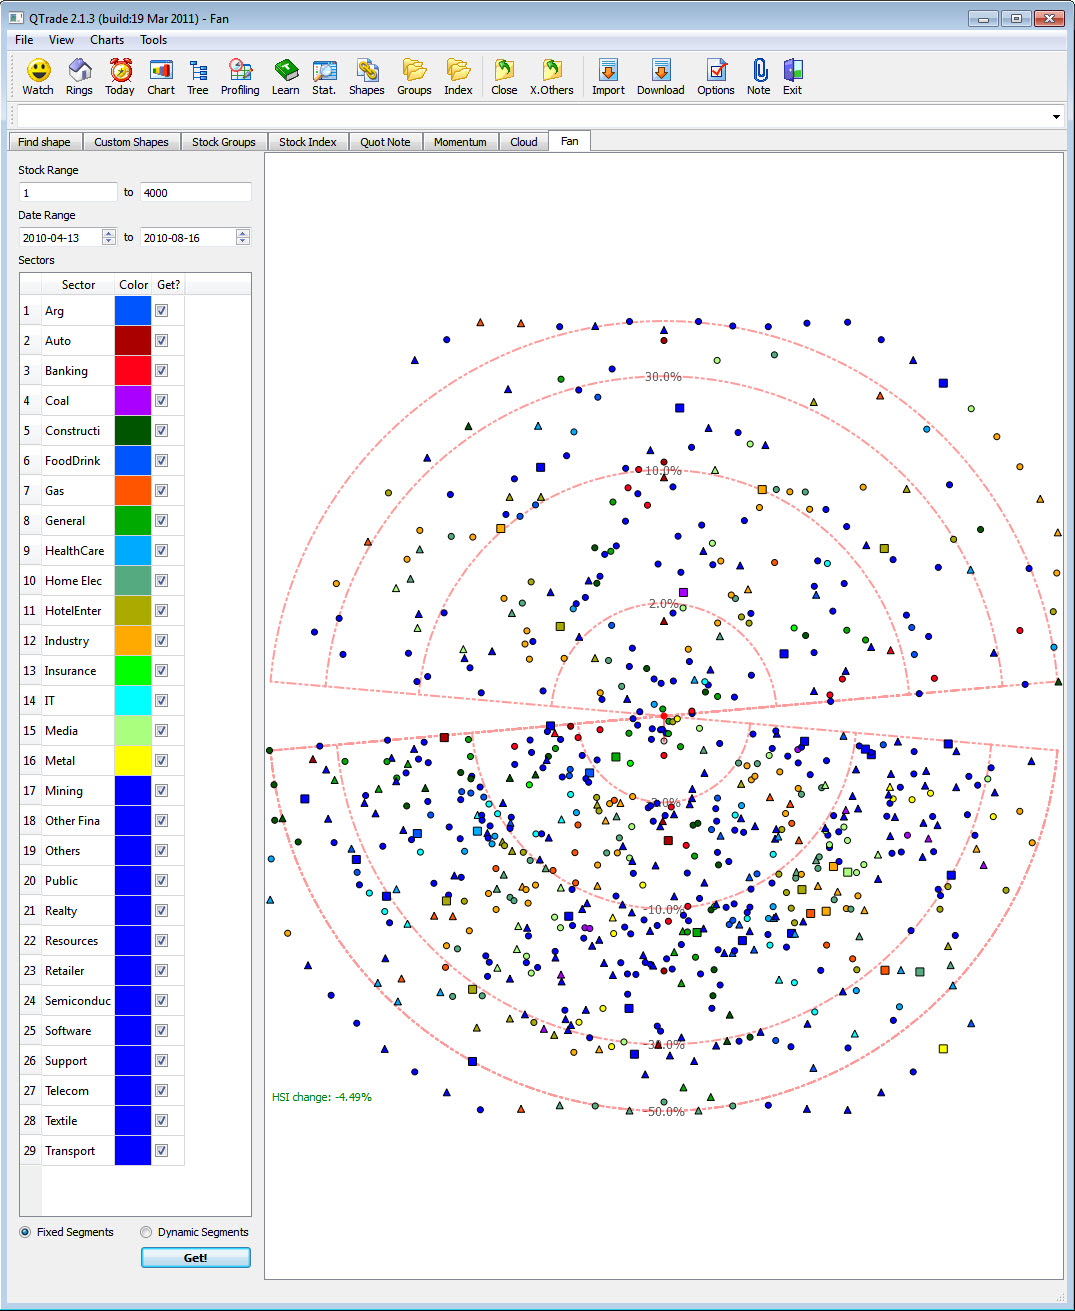Click inside the first Stock Range field
The image size is (1075, 1311).
coord(66,192)
